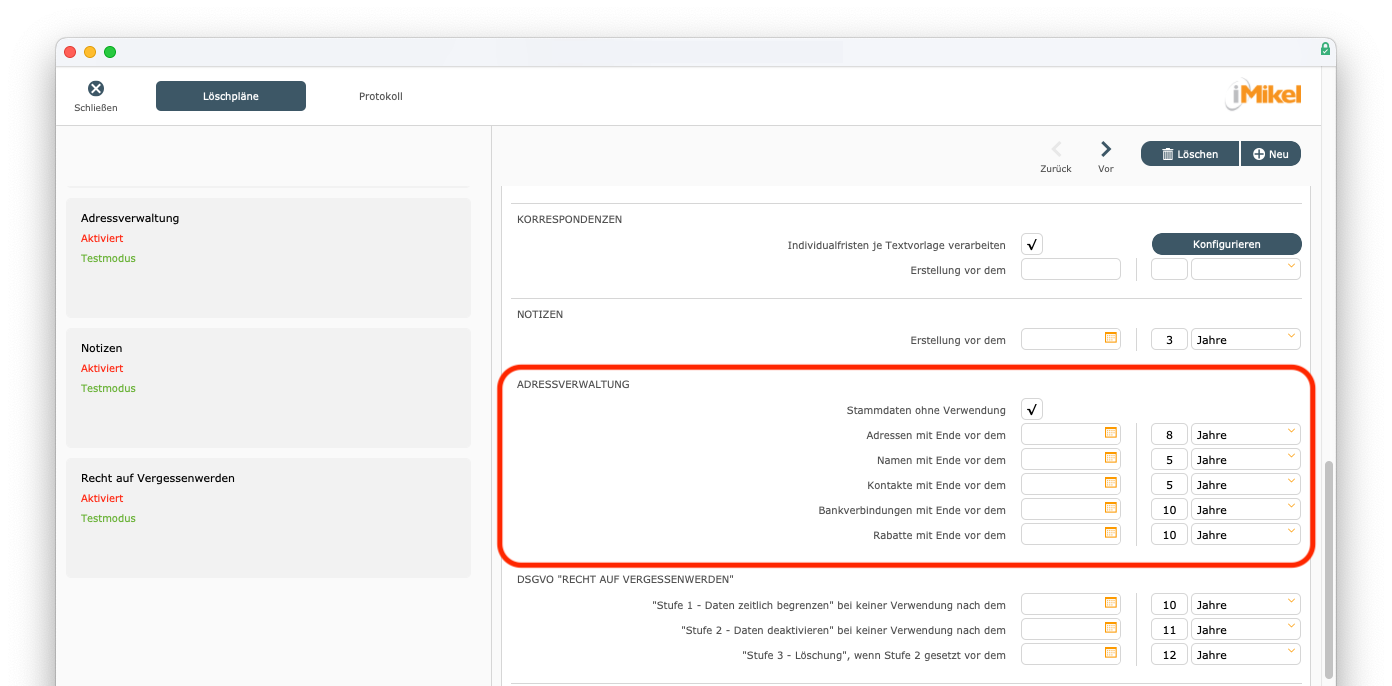The width and height of the screenshot is (1392, 686).
Task: Switch to the Protokoll tab
Action: 380,96
